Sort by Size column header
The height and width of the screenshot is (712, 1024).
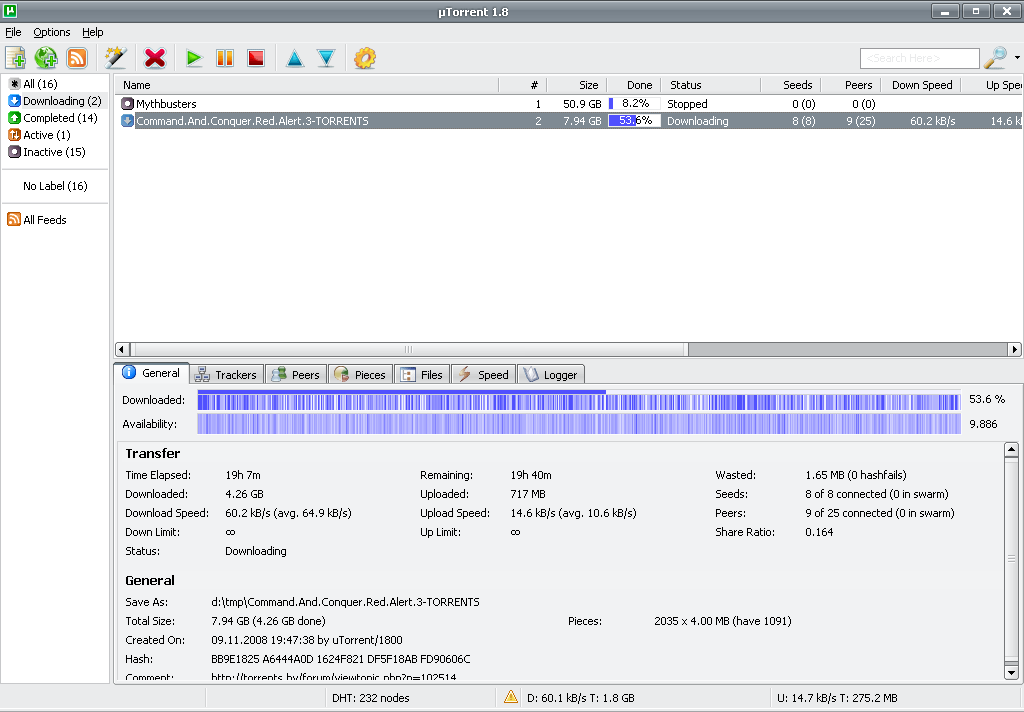tap(577, 85)
